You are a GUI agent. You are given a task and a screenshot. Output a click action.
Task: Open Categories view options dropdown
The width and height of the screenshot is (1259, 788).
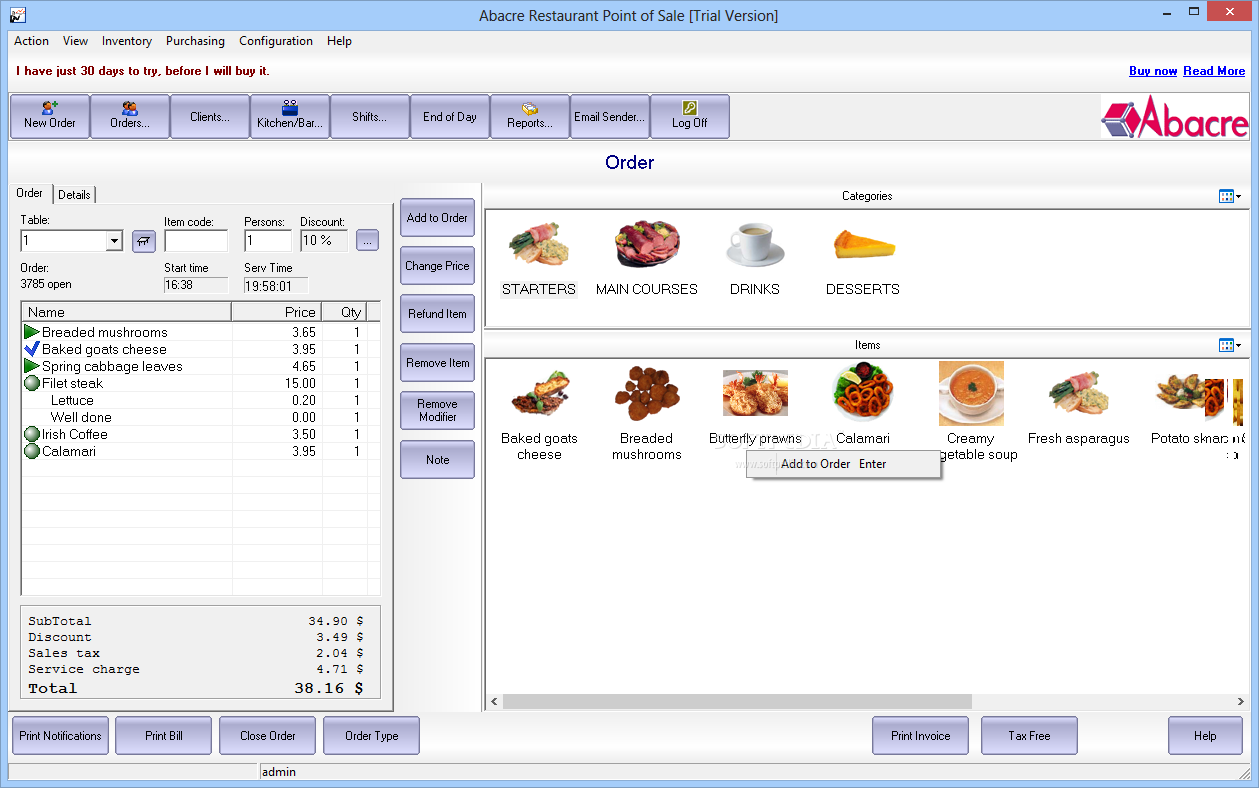click(1230, 196)
